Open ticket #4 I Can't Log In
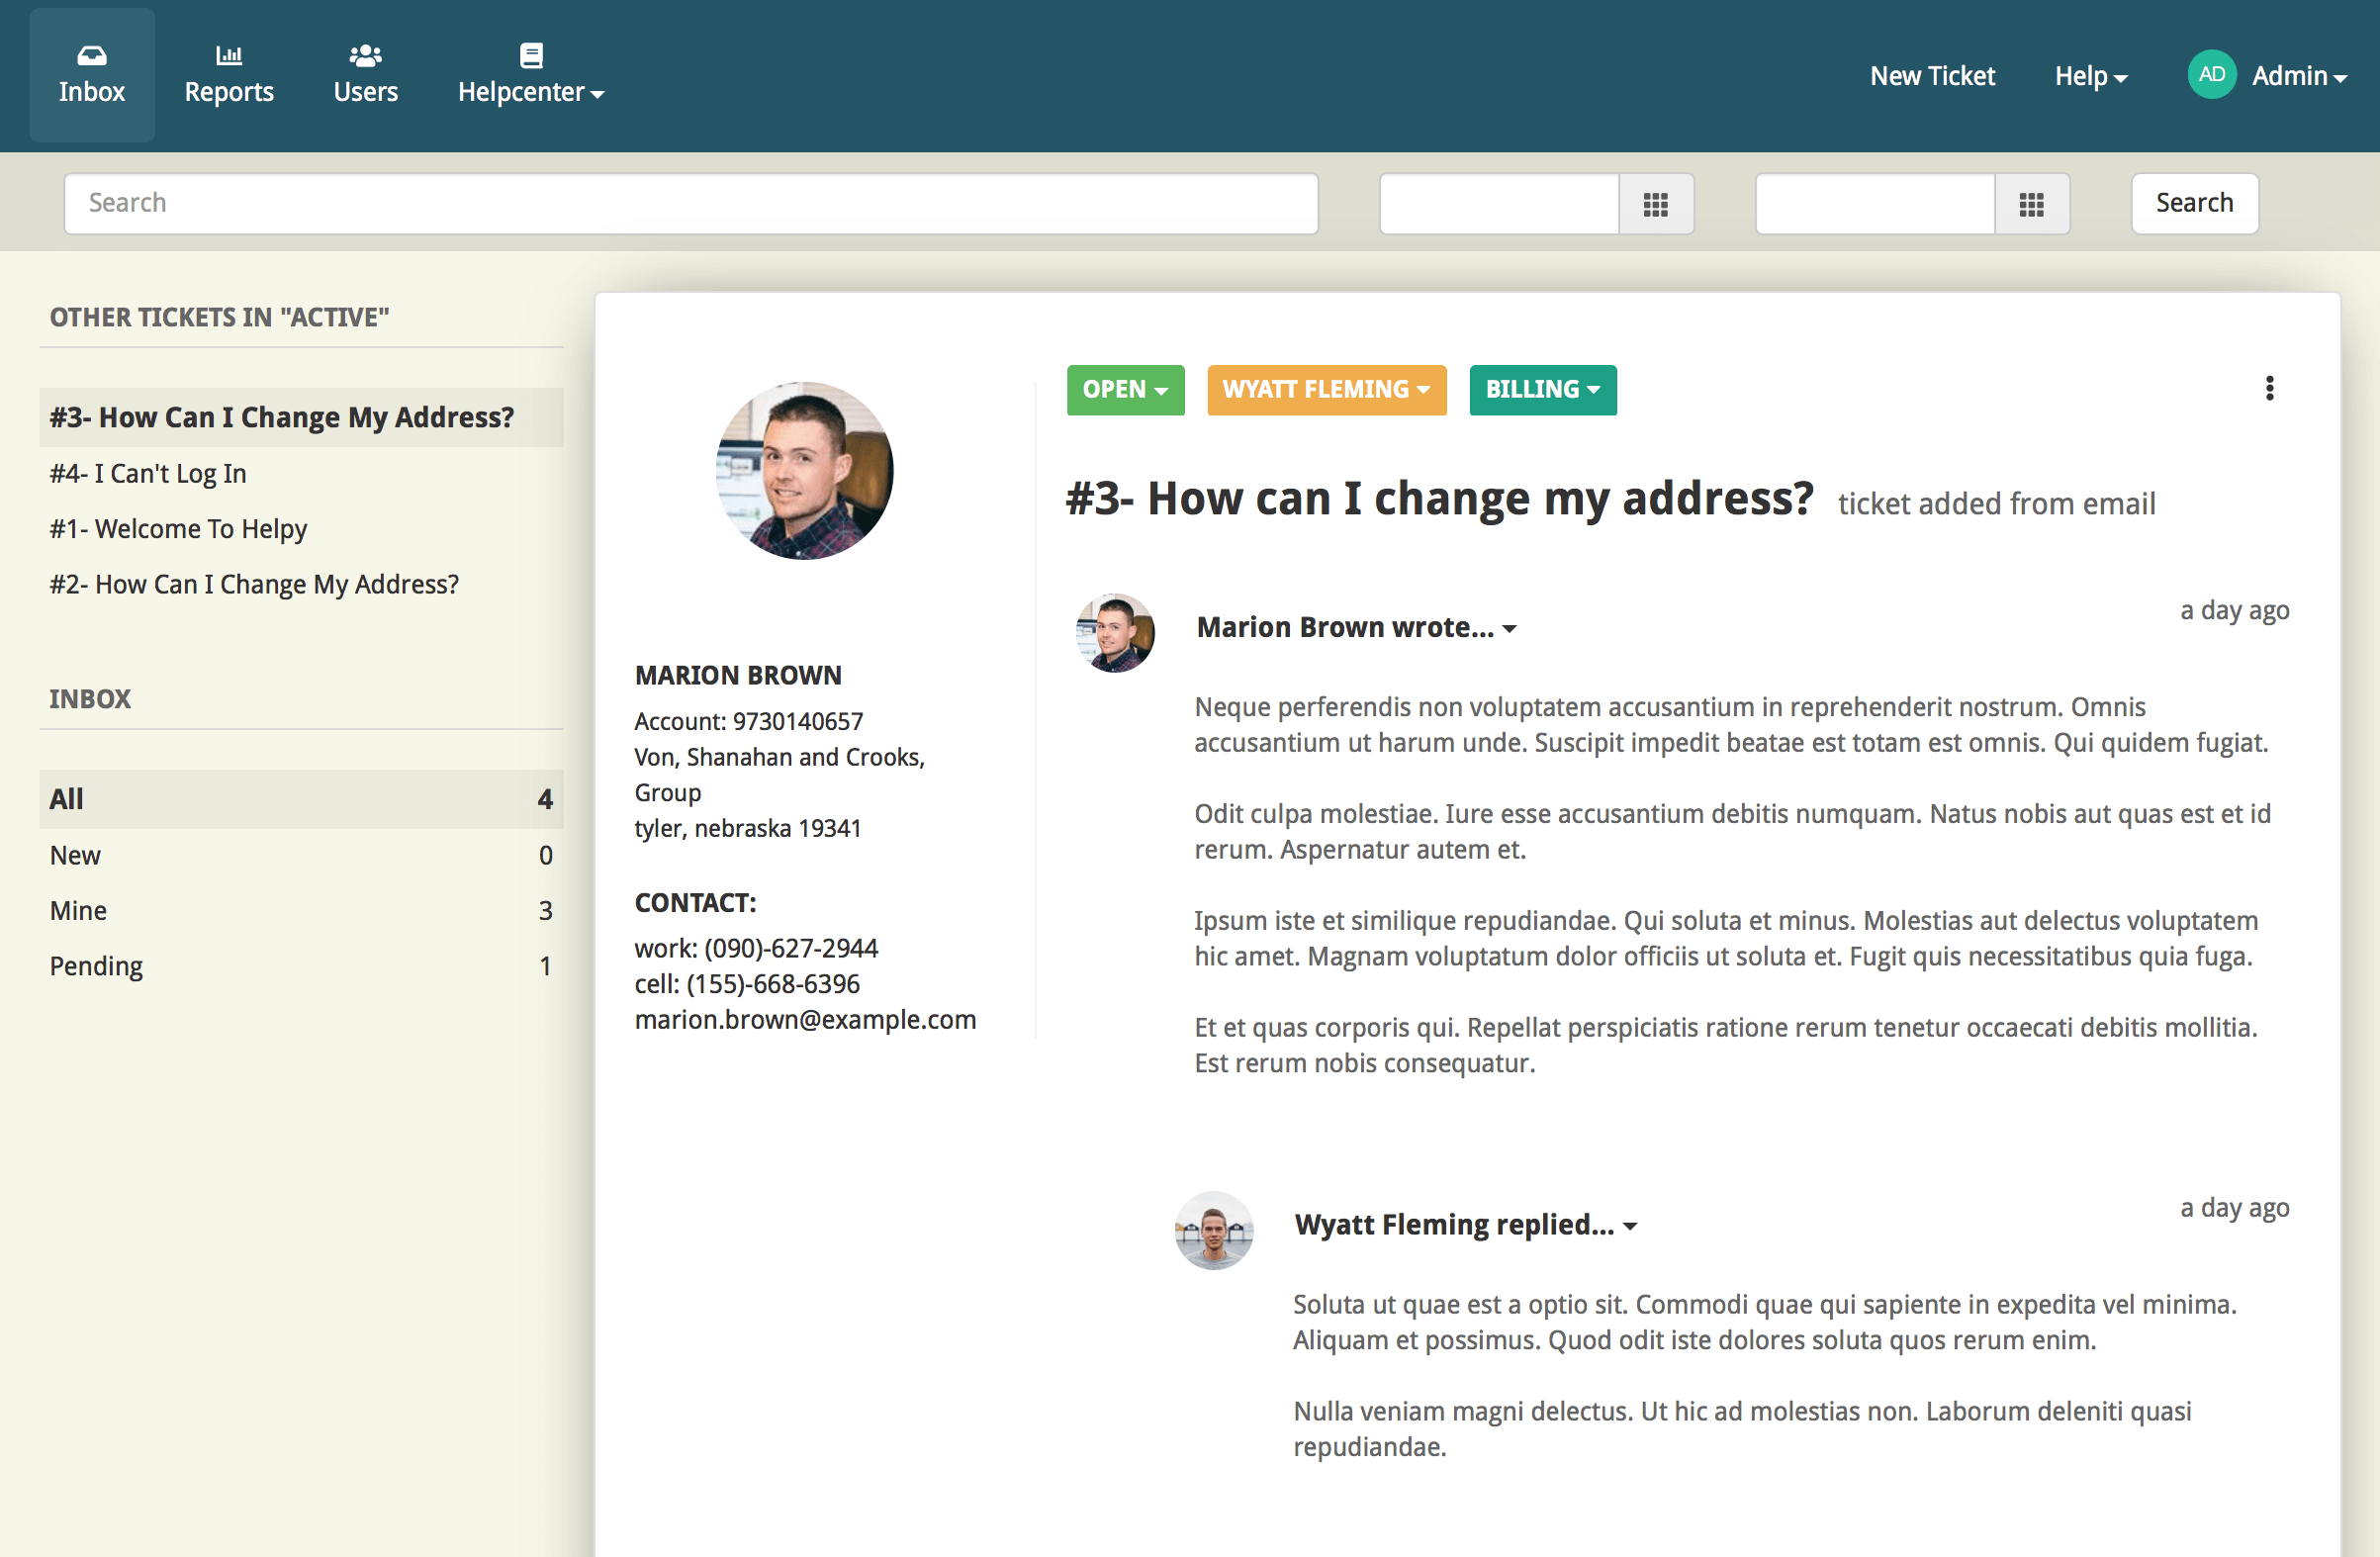The height and width of the screenshot is (1557, 2380). pos(148,473)
